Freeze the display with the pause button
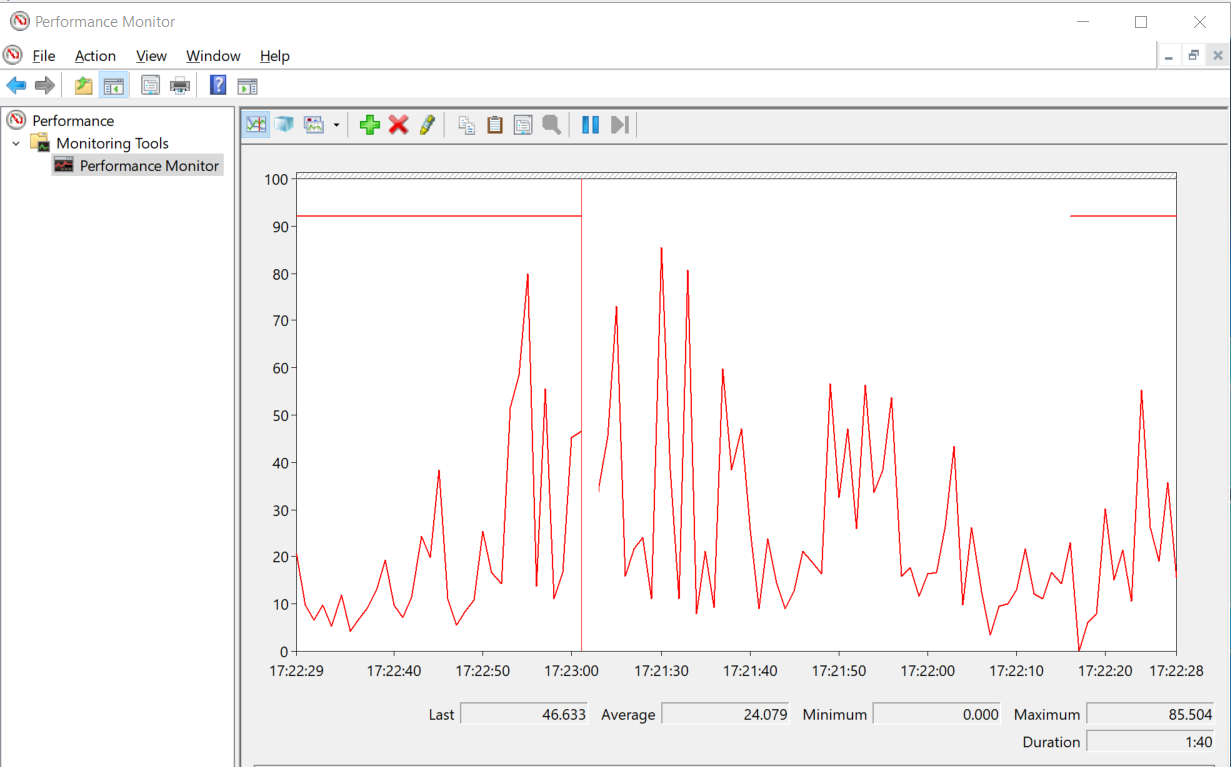Viewport: 1231px width, 767px height. [x=590, y=125]
